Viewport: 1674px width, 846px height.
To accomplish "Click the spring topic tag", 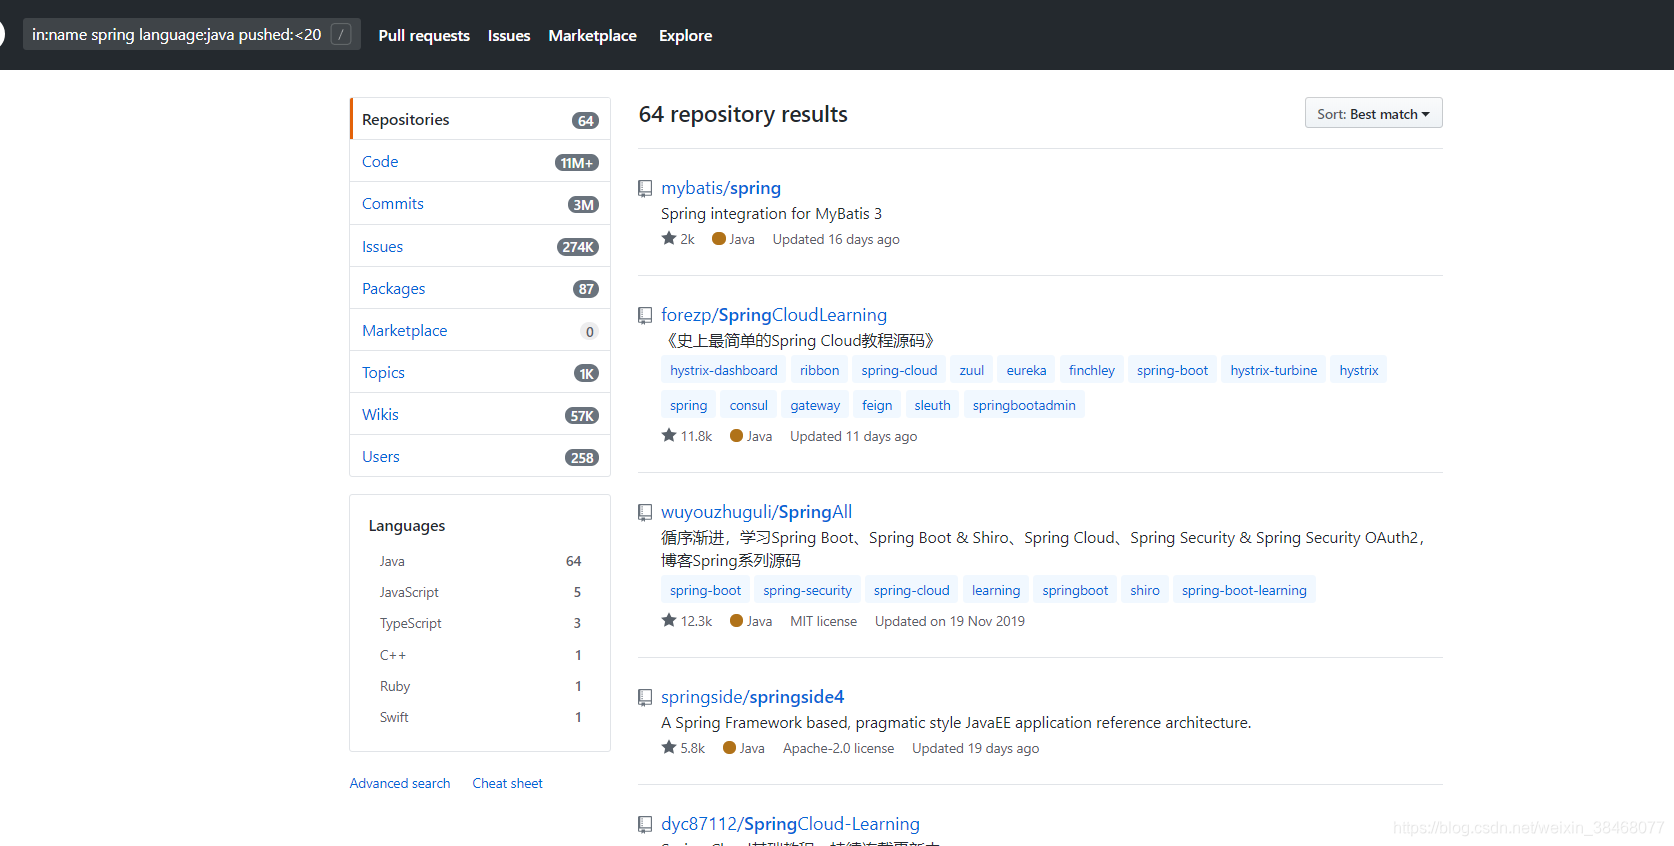I will coord(688,405).
